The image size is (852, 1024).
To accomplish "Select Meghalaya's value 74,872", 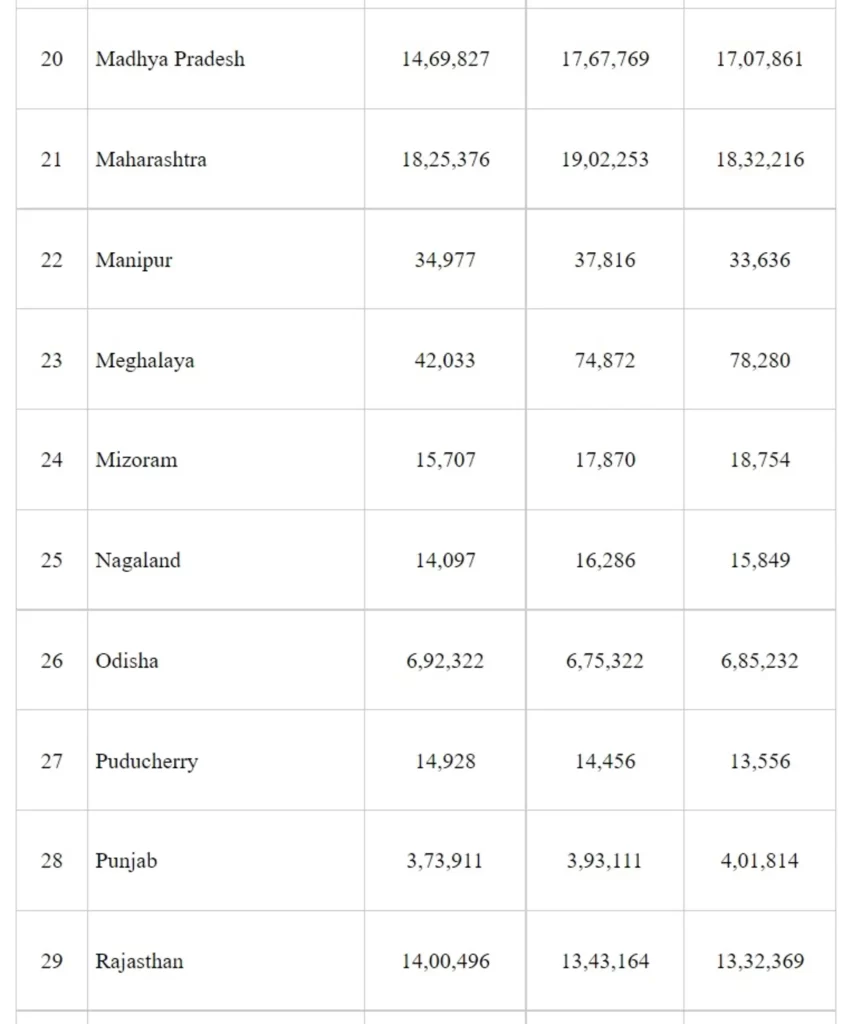I will pos(605,360).
